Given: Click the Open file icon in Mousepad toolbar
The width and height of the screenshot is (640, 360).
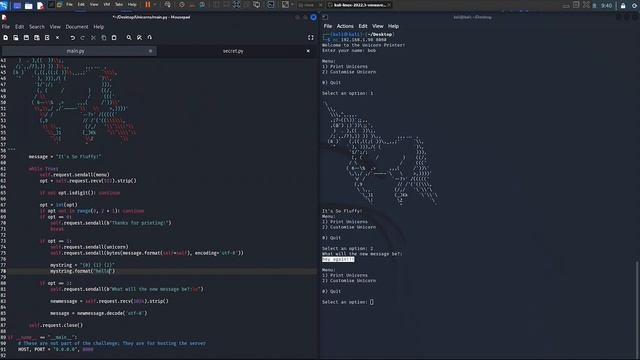Looking at the screenshot, I should point(16,38).
